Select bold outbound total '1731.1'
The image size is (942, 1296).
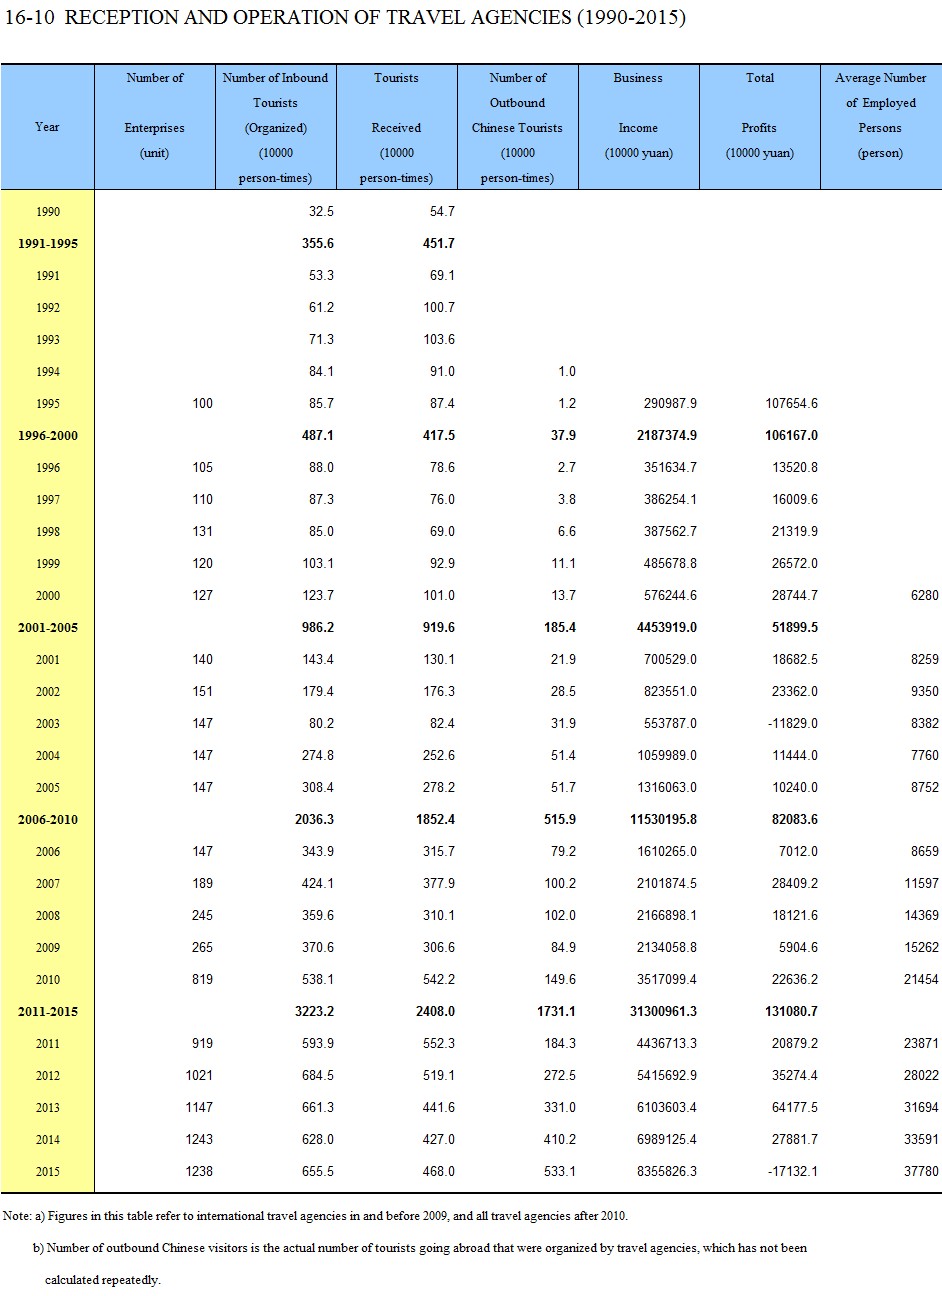point(557,1012)
